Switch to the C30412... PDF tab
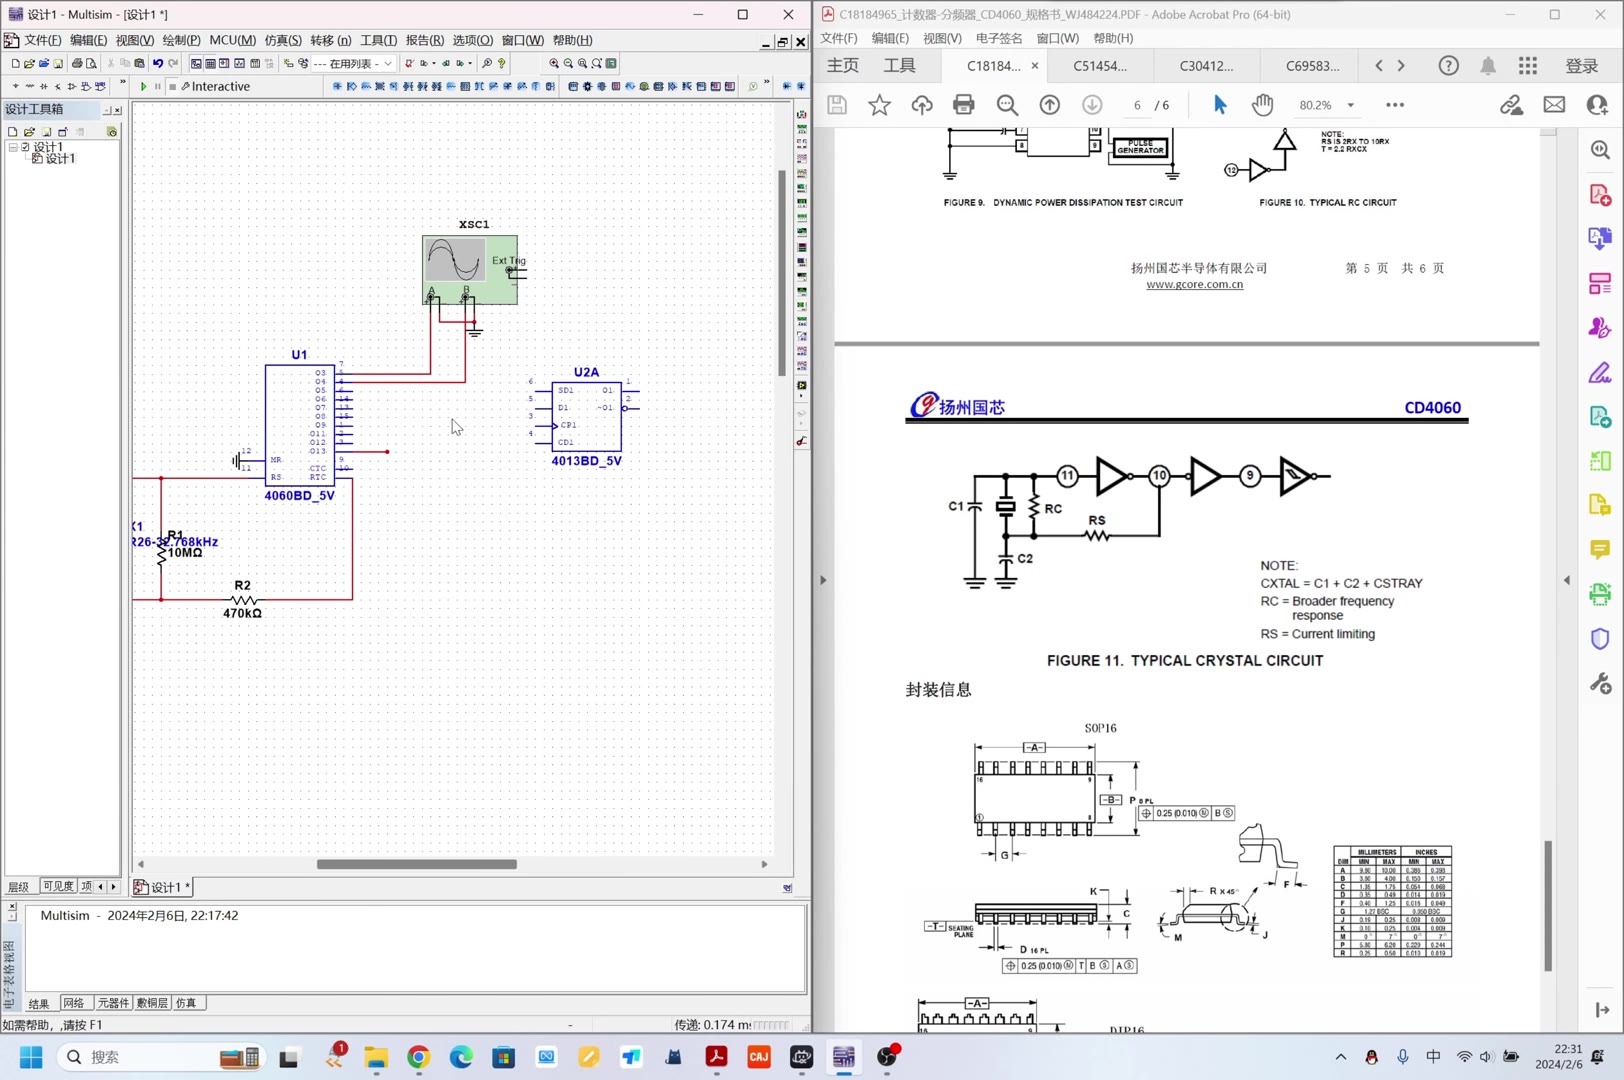 click(1206, 66)
